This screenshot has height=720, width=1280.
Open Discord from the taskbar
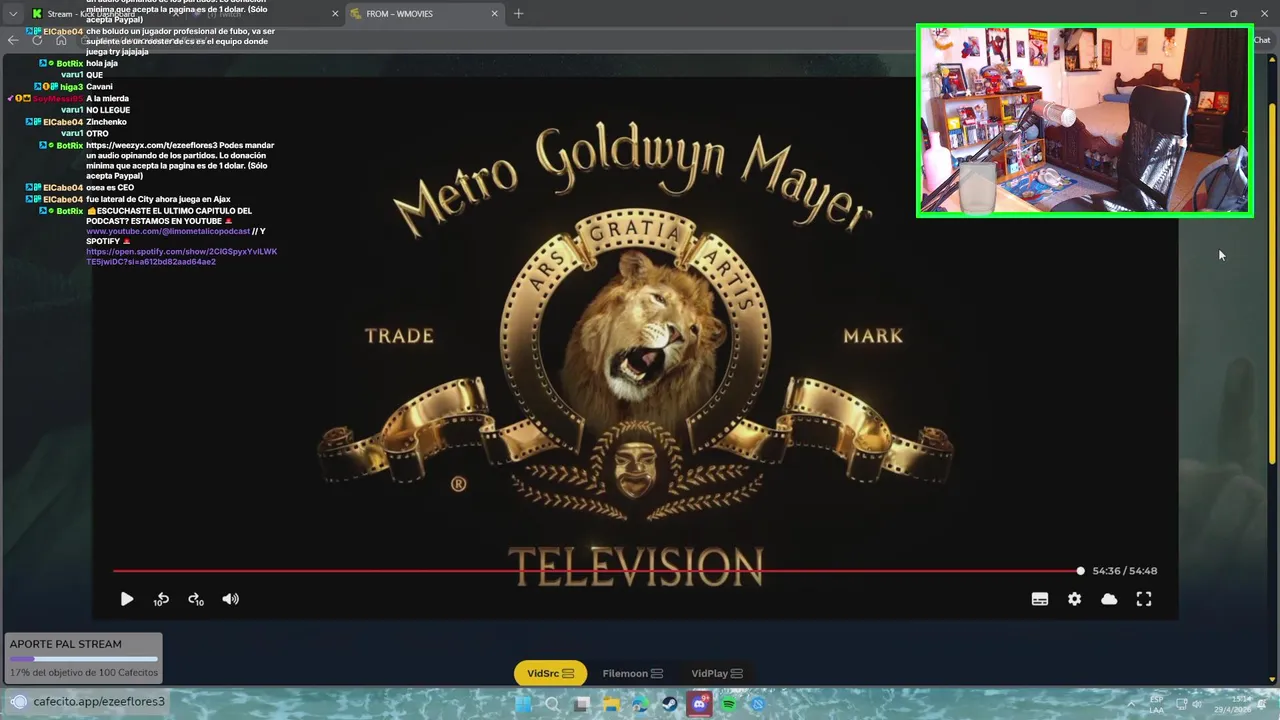point(699,704)
